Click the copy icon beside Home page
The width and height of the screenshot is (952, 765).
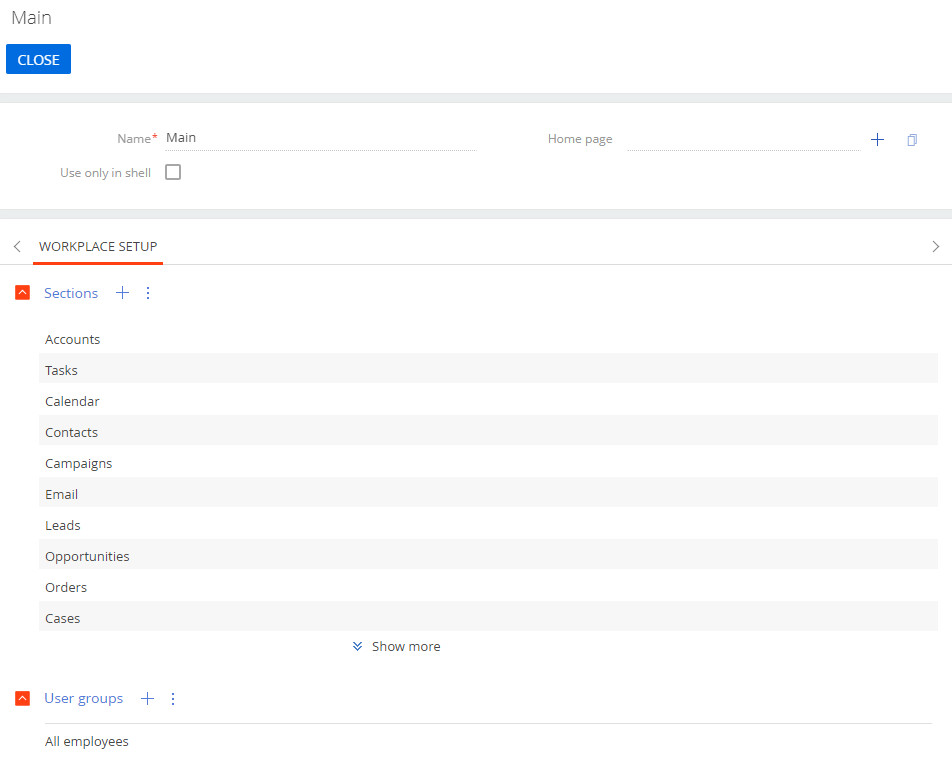pos(912,140)
